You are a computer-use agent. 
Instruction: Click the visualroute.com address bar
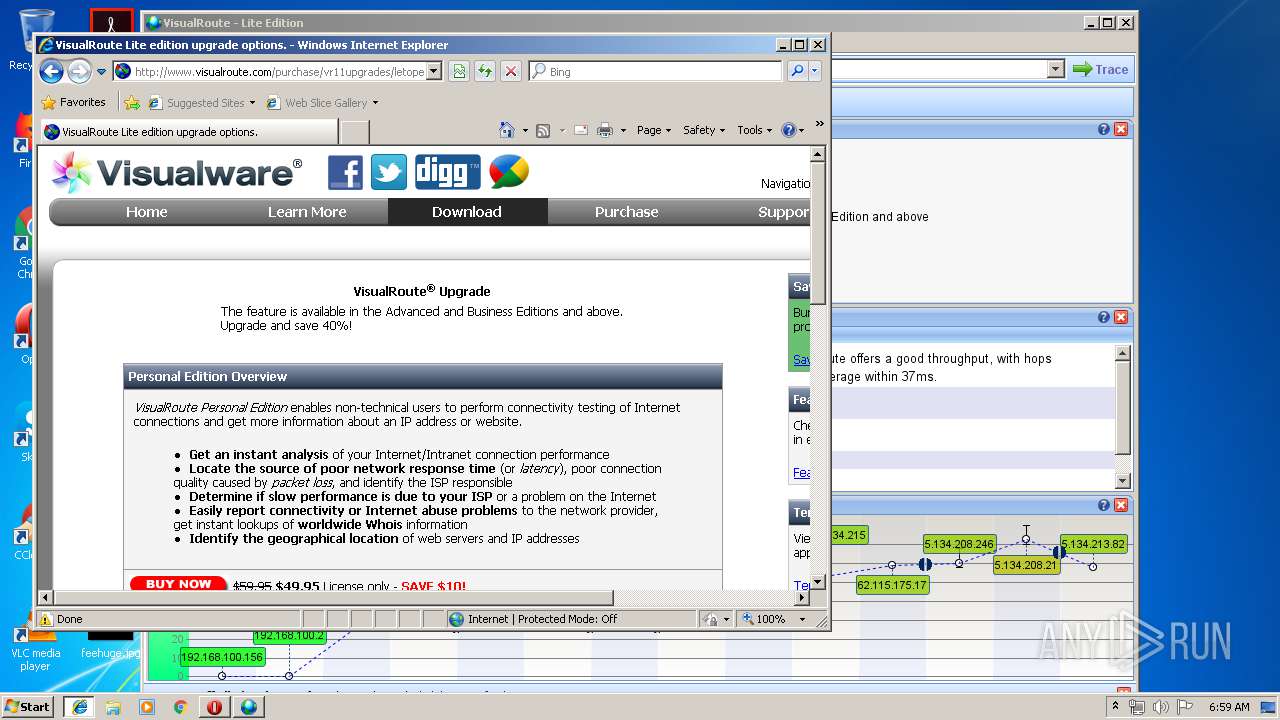click(270, 72)
